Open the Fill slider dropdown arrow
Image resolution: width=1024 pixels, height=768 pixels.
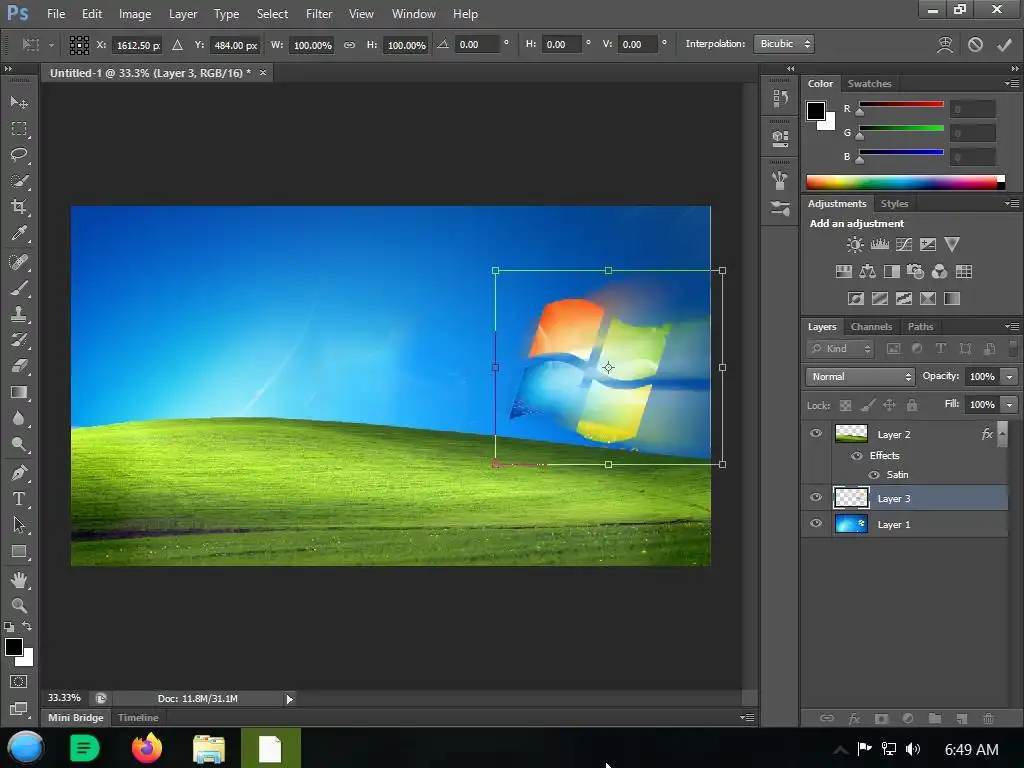1010,405
